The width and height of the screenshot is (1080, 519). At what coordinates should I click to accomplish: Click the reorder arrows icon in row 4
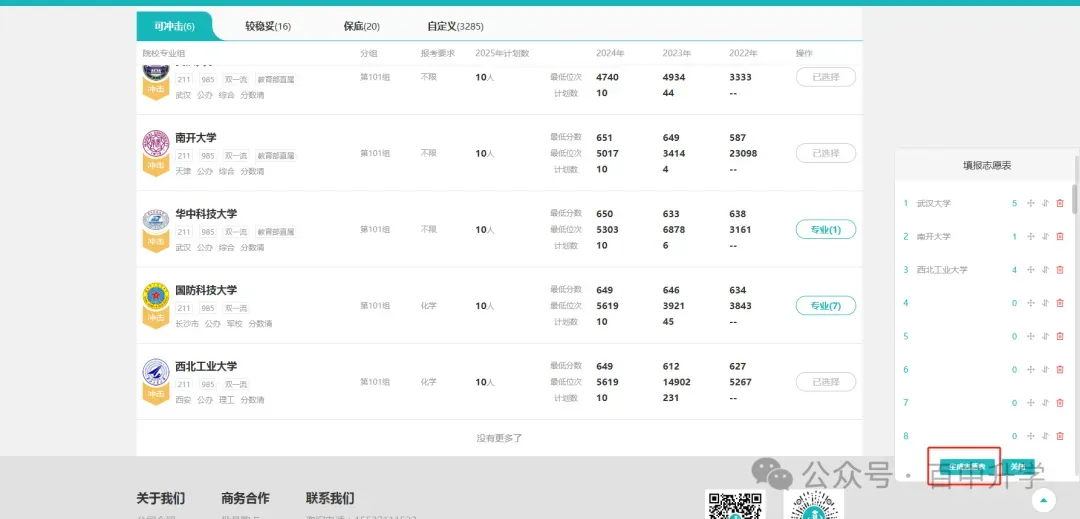(x=1045, y=303)
